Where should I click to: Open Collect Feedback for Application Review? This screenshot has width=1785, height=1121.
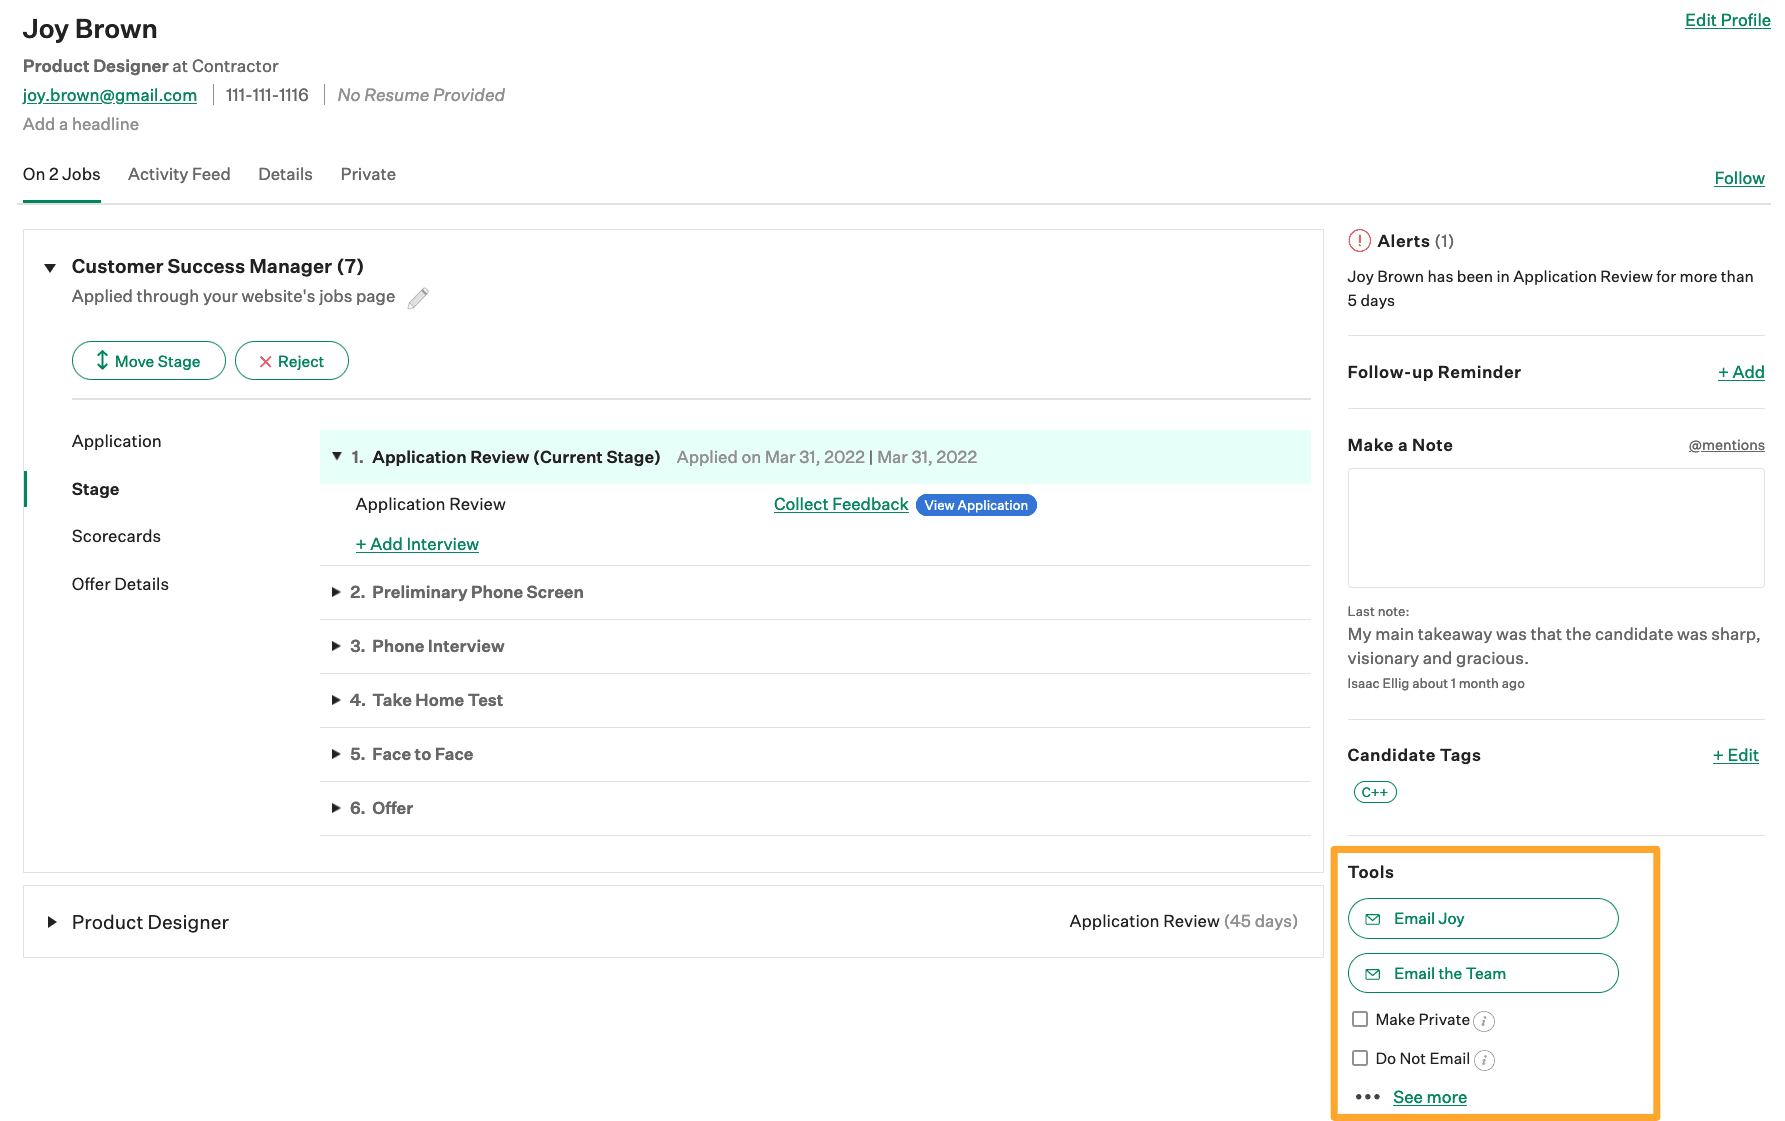point(840,504)
